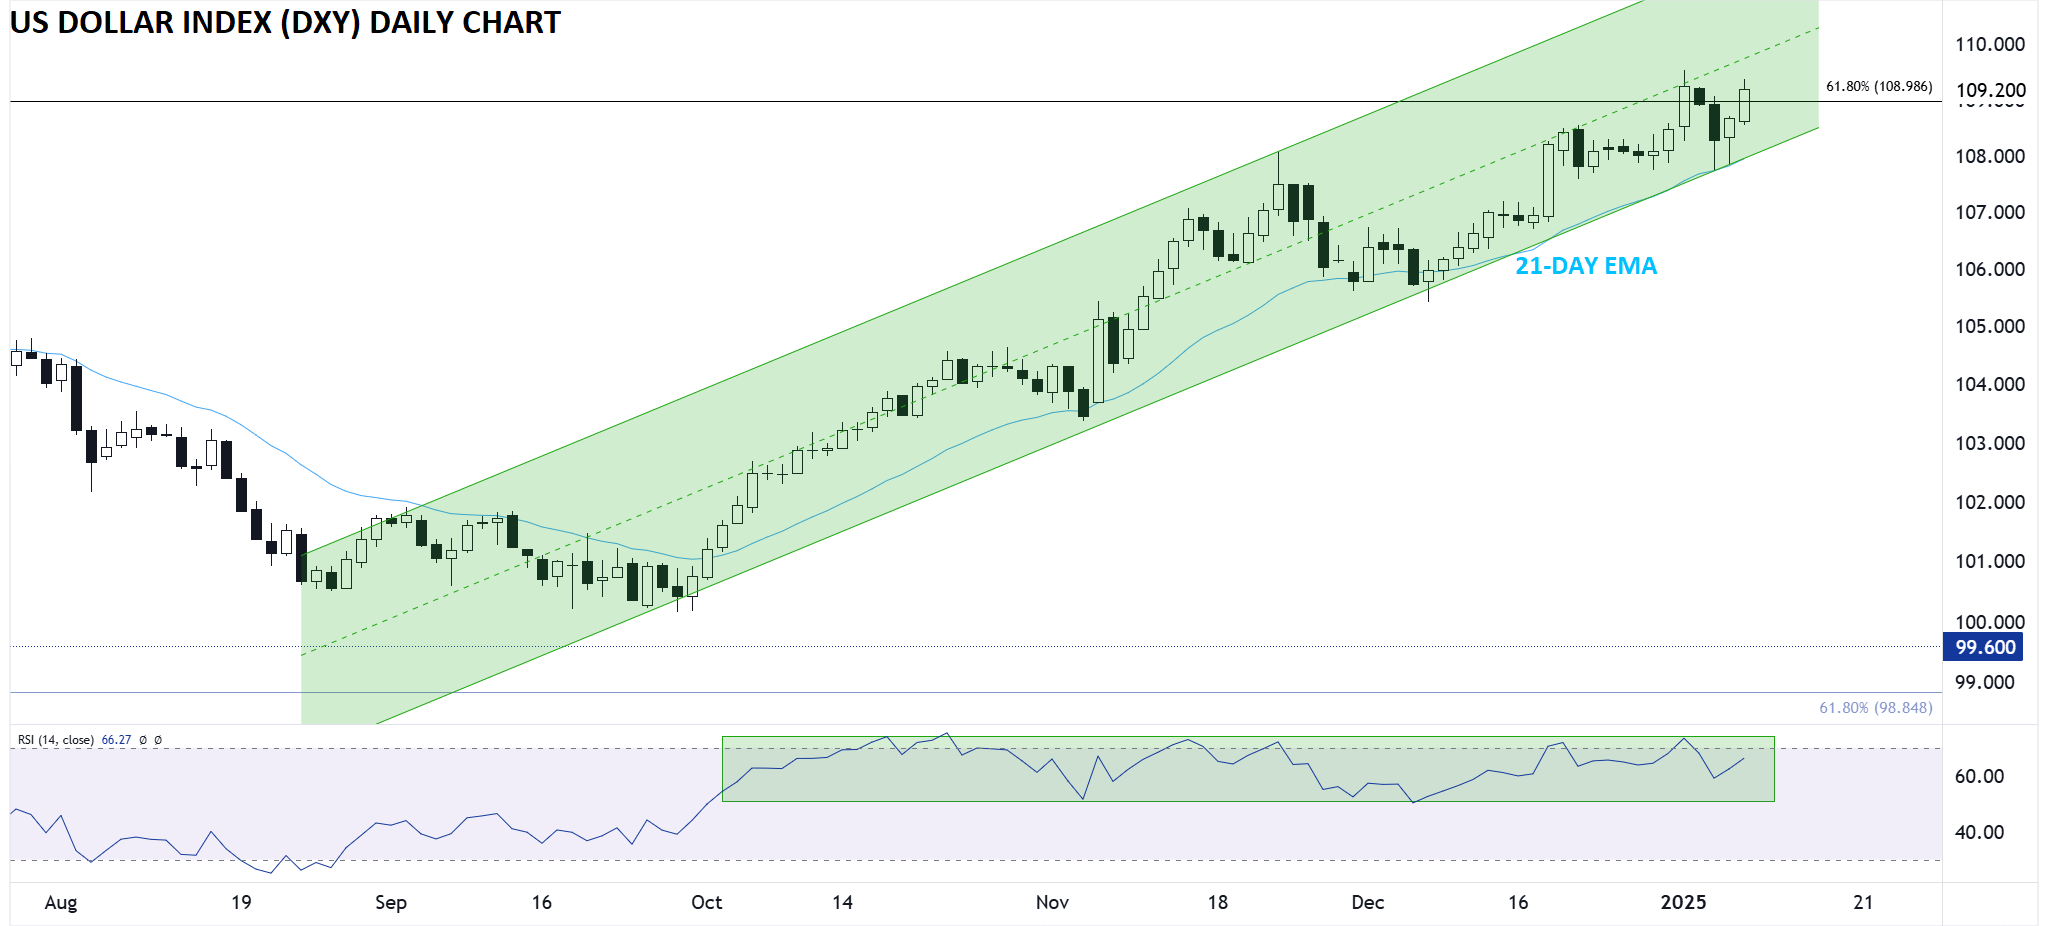Select the 19 date label after Aug
This screenshot has width=2048, height=926.
(241, 902)
